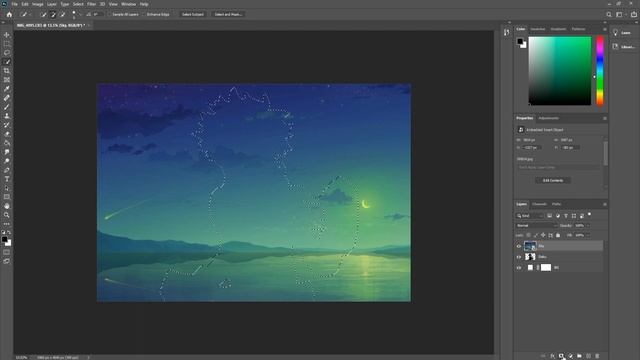Viewport: 640px width, 360px height.
Task: Click Add layer mask icon in Layers panel
Action: (x=561, y=356)
